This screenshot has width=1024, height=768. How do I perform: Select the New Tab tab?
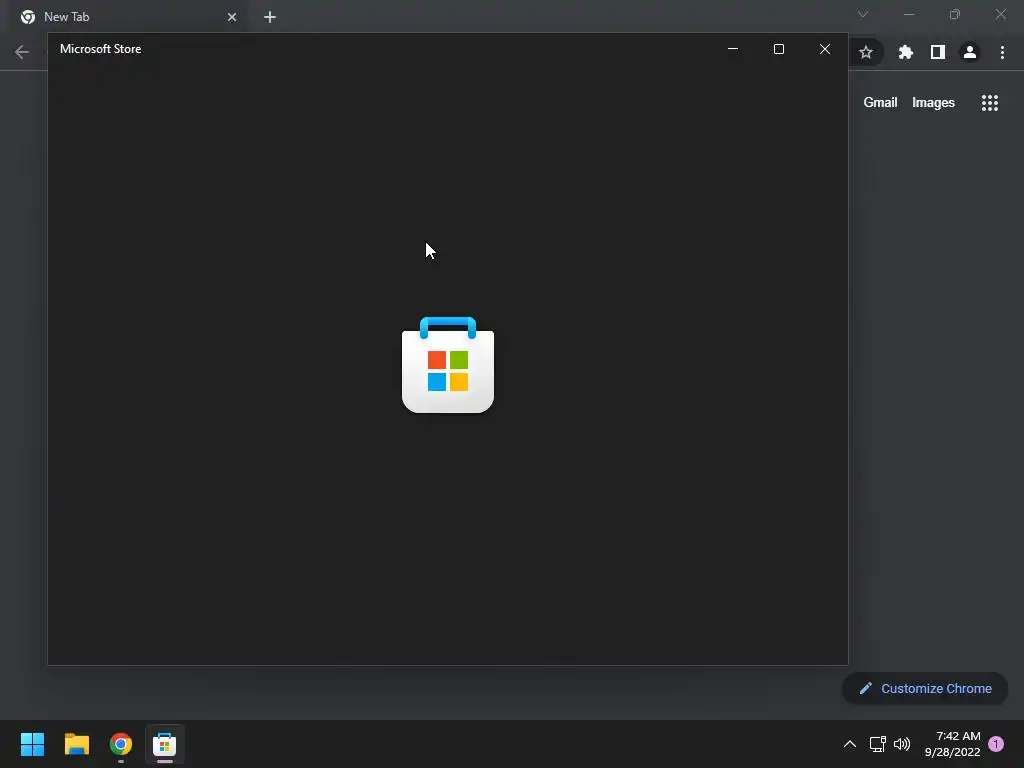127,17
